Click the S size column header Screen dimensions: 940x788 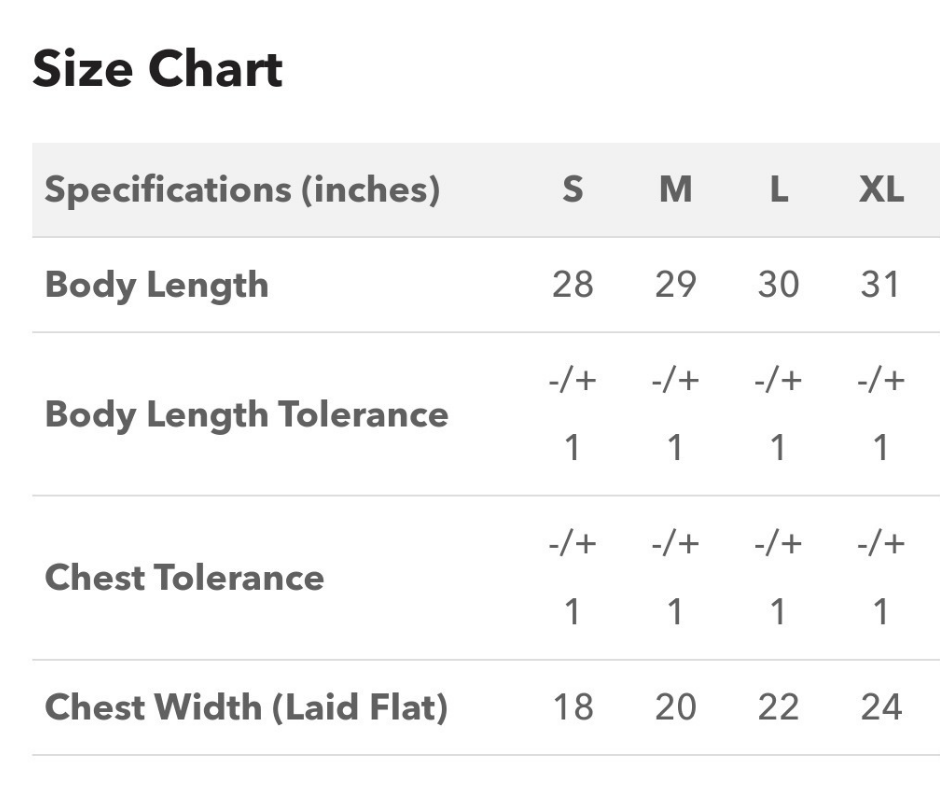coord(572,190)
